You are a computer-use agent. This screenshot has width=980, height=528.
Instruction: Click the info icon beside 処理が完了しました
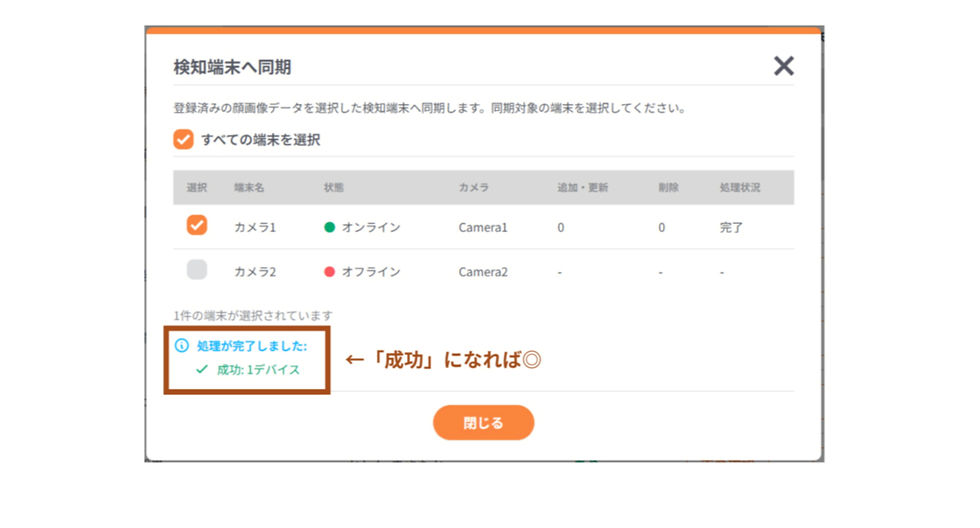(181, 346)
